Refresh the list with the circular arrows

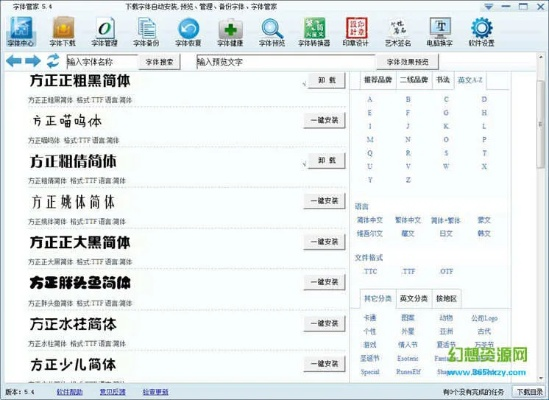tap(53, 61)
